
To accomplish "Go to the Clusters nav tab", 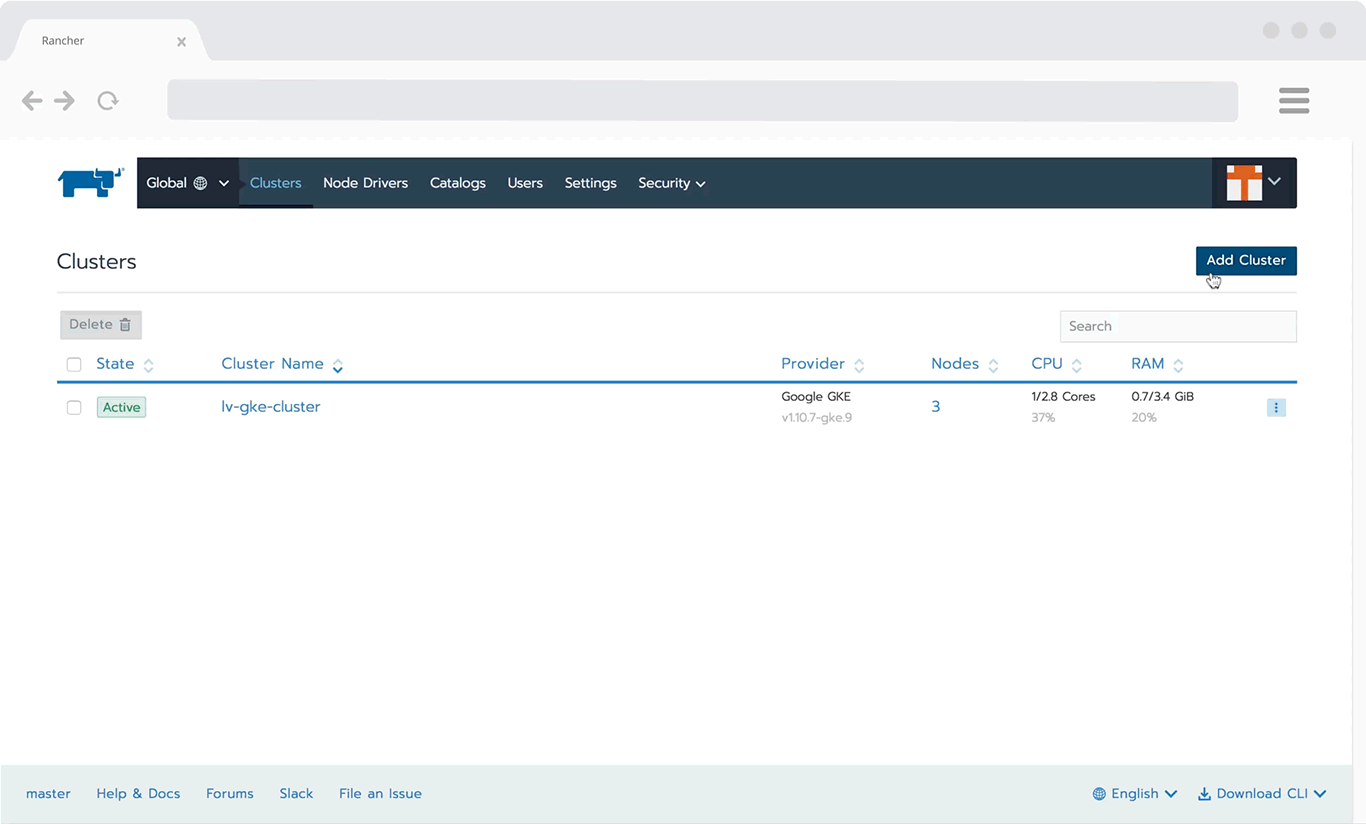I will (276, 183).
